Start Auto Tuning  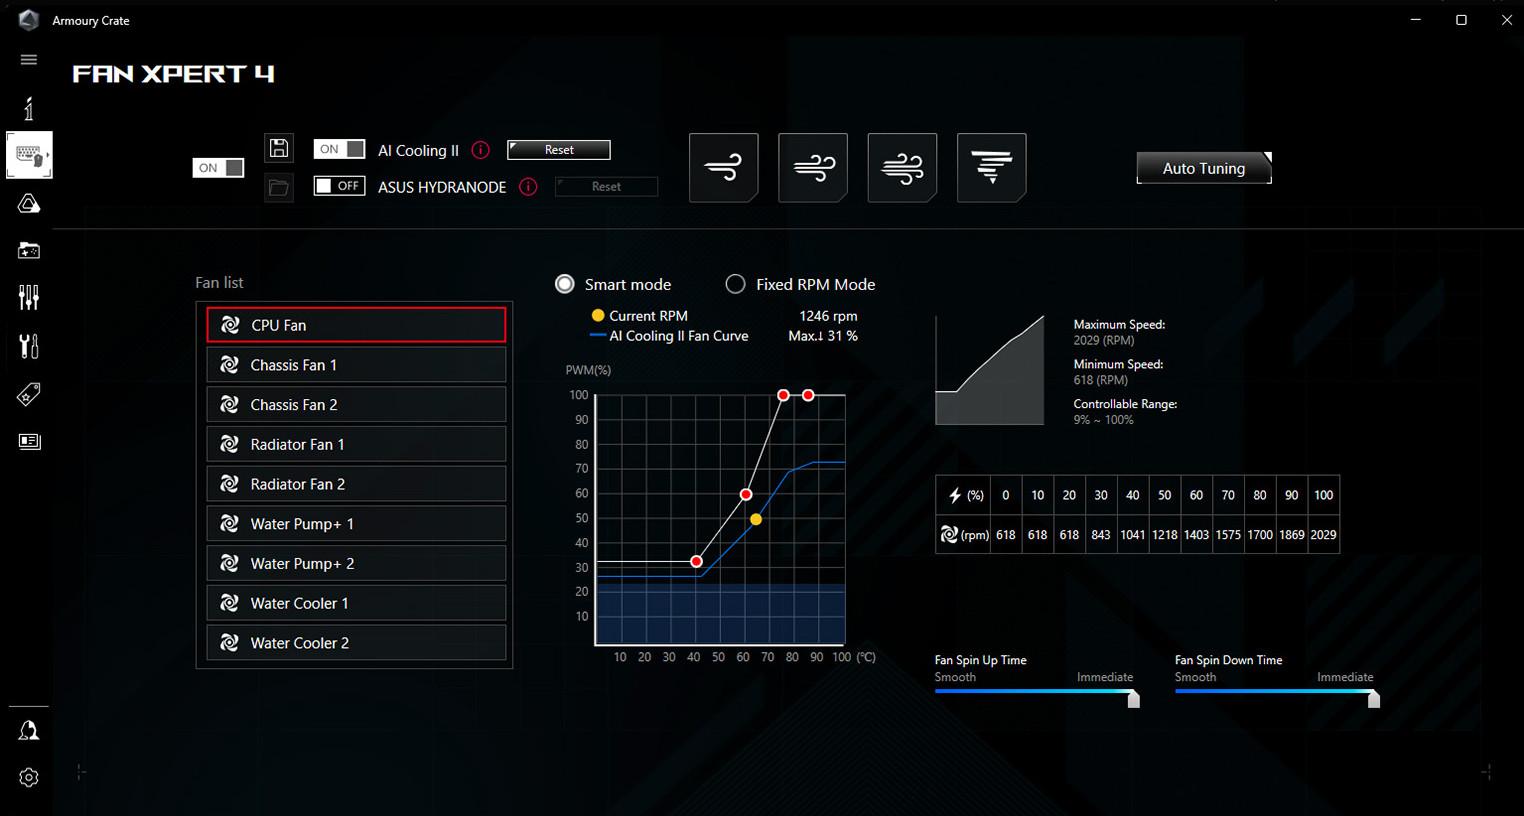click(x=1204, y=168)
